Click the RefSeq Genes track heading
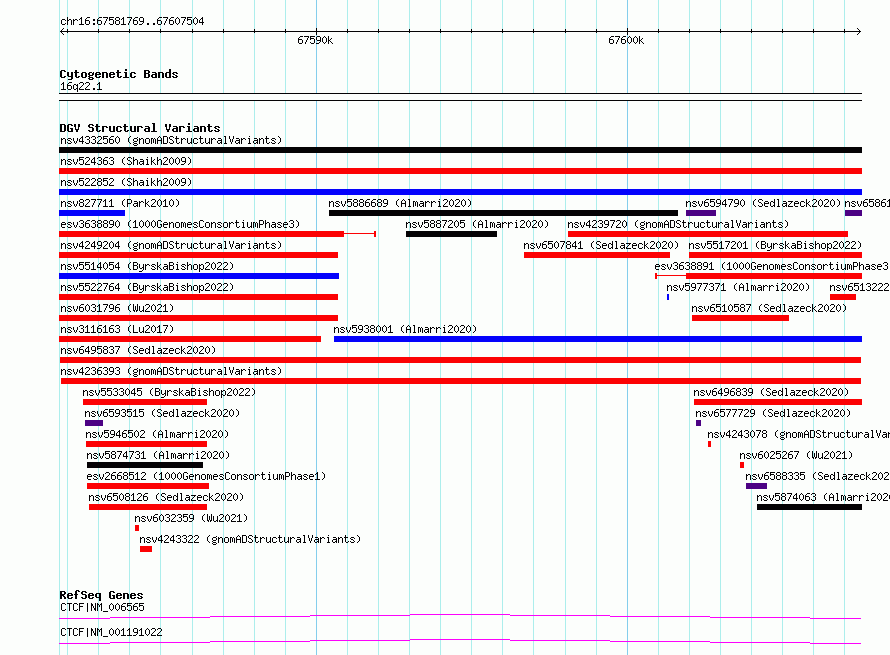Image resolution: width=890 pixels, height=655 pixels. pos(102,595)
